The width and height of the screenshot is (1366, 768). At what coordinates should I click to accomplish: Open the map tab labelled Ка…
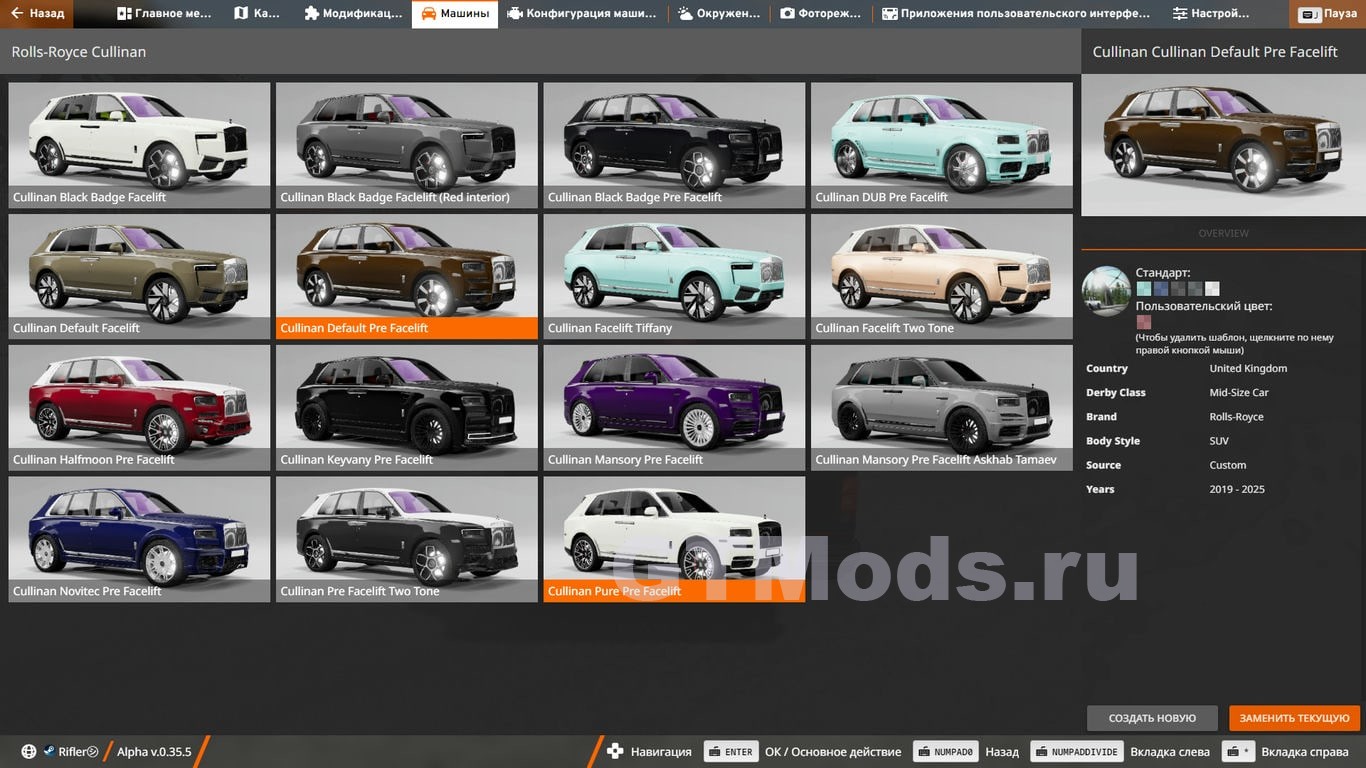[257, 14]
